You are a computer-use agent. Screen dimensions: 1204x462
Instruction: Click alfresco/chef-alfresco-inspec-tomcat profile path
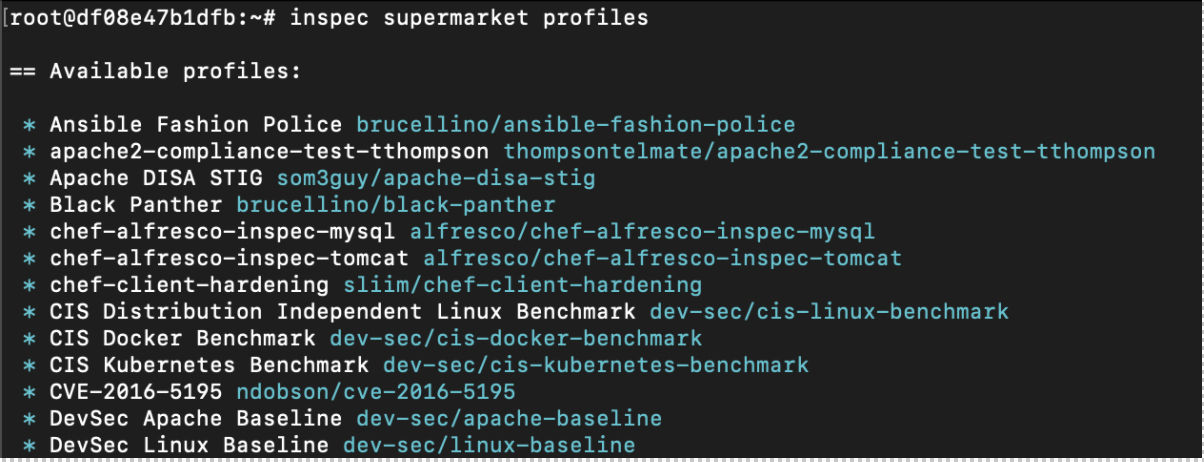pos(662,258)
